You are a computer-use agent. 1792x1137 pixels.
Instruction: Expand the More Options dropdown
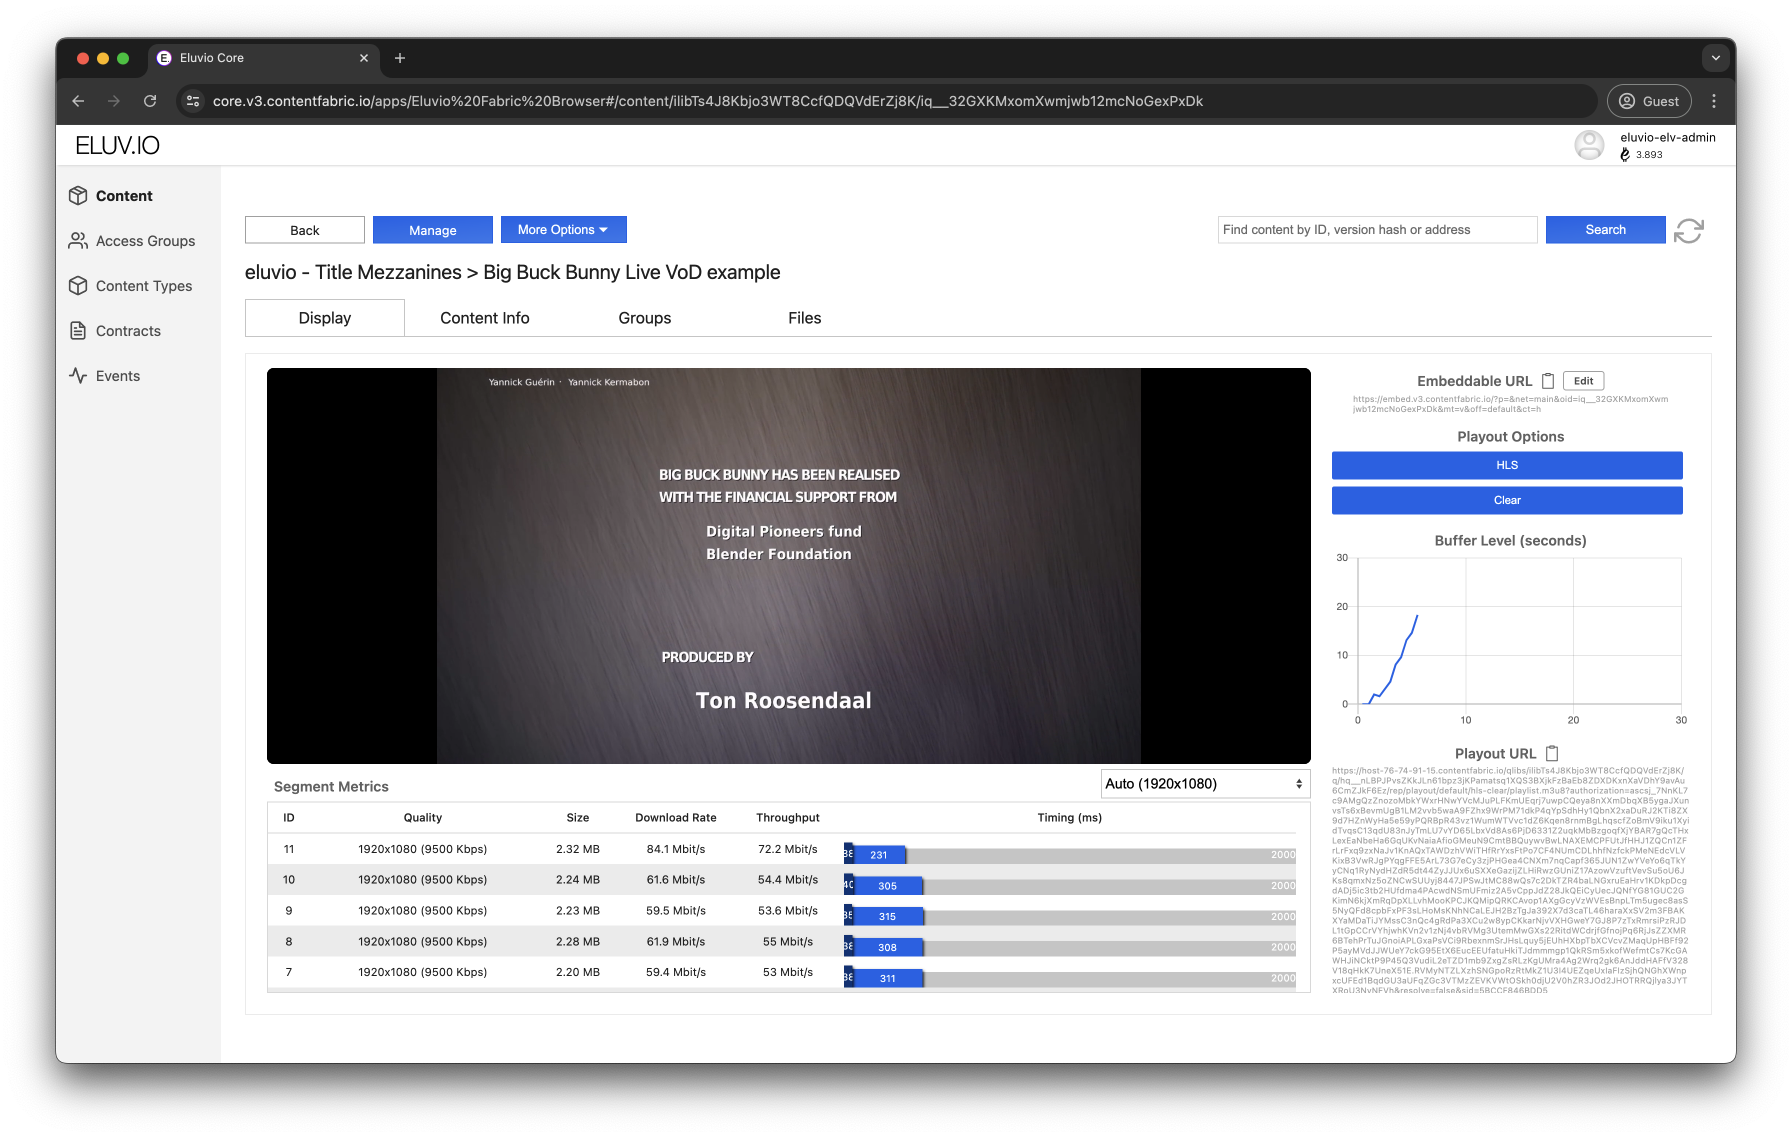pyautogui.click(x=564, y=230)
